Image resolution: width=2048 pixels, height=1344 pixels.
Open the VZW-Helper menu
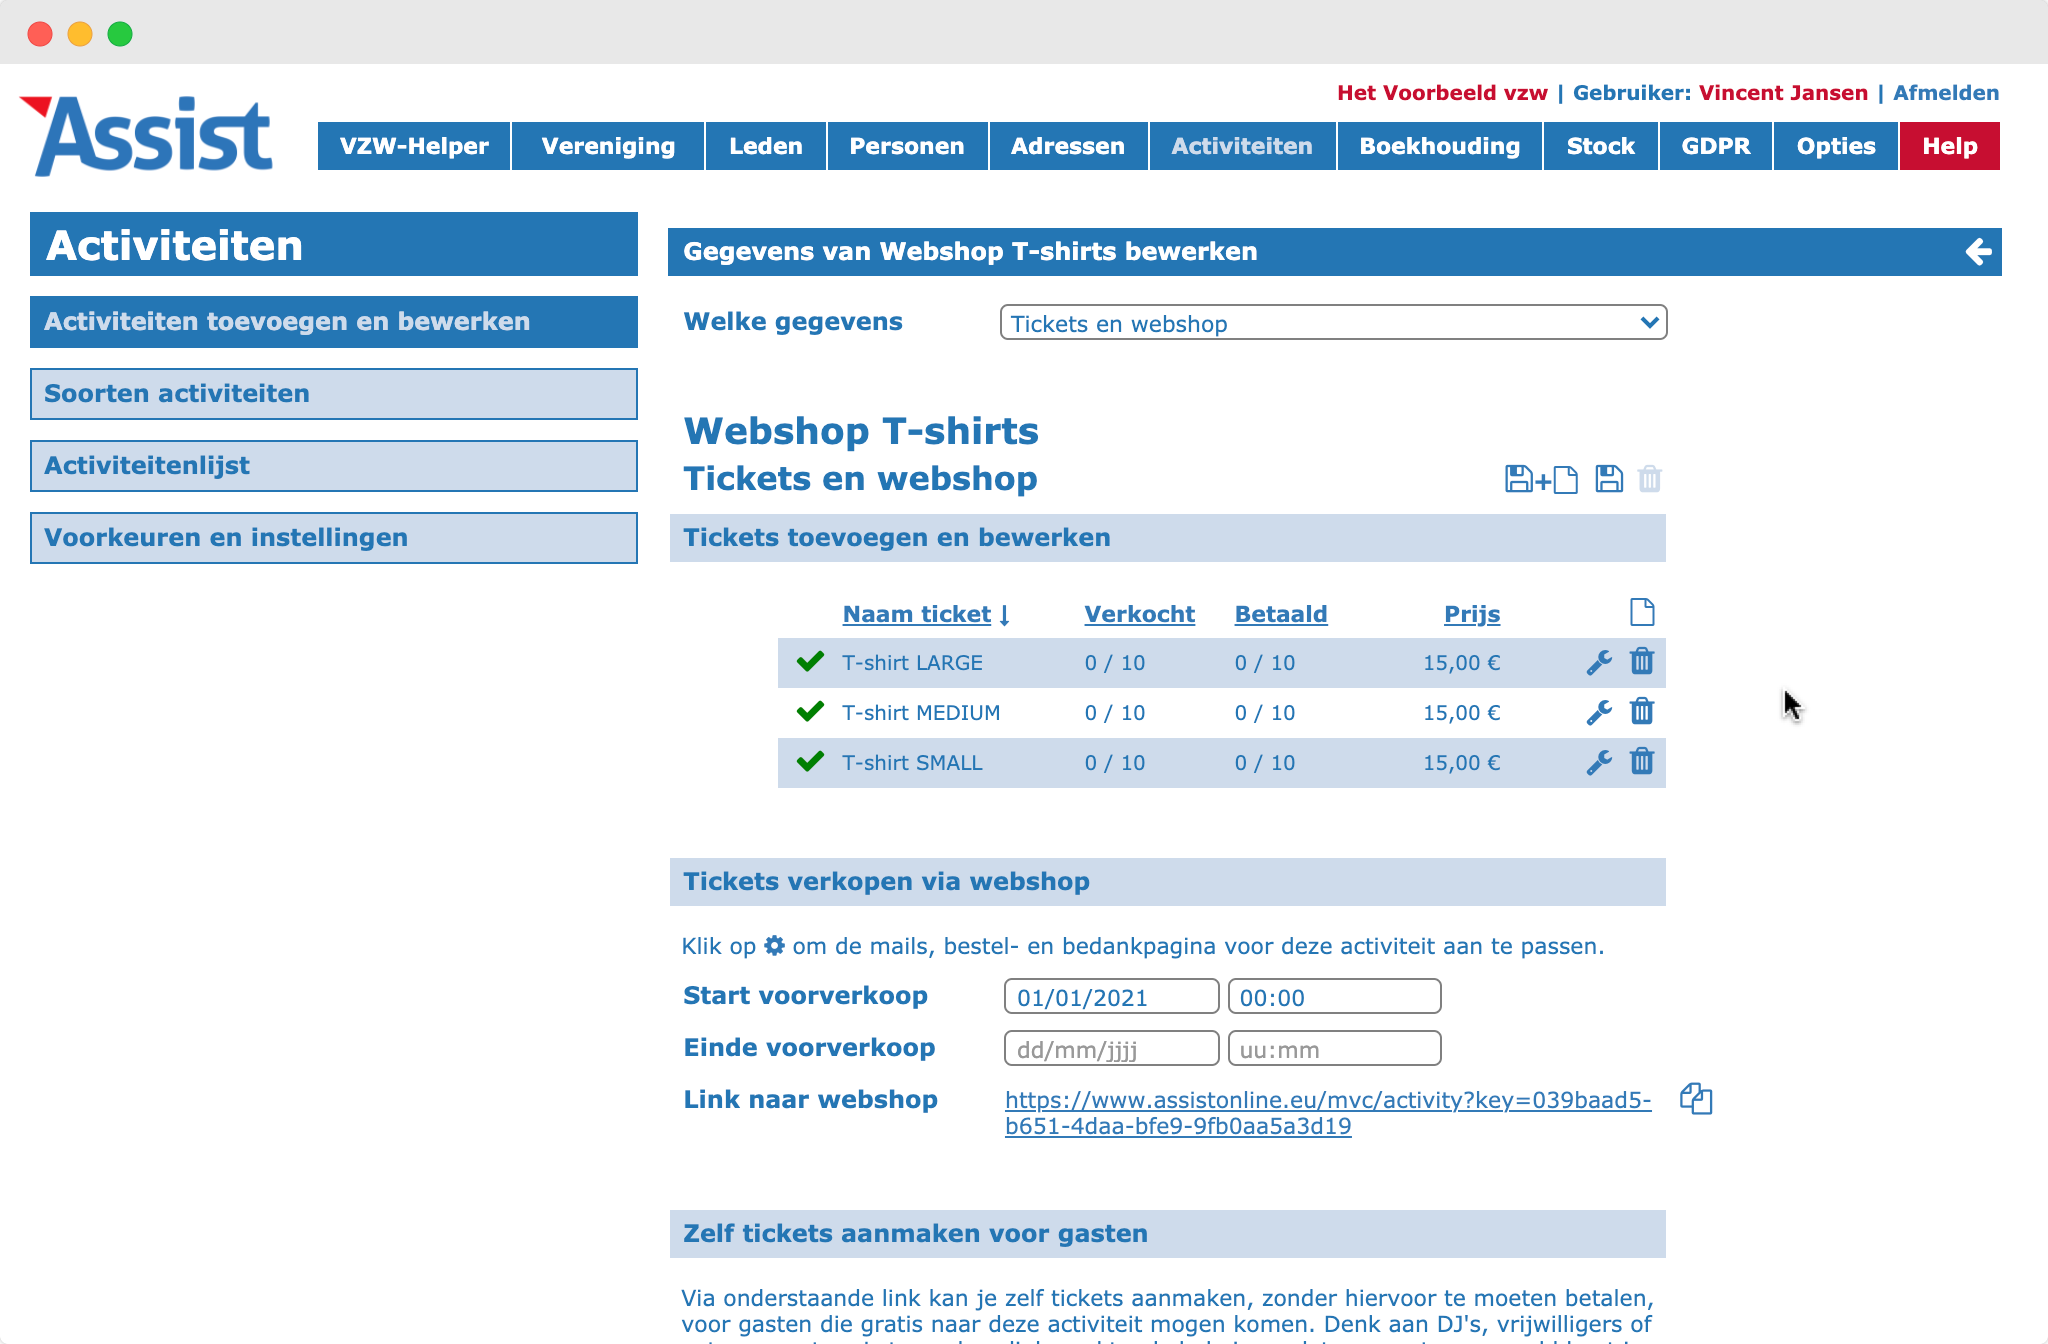click(414, 146)
